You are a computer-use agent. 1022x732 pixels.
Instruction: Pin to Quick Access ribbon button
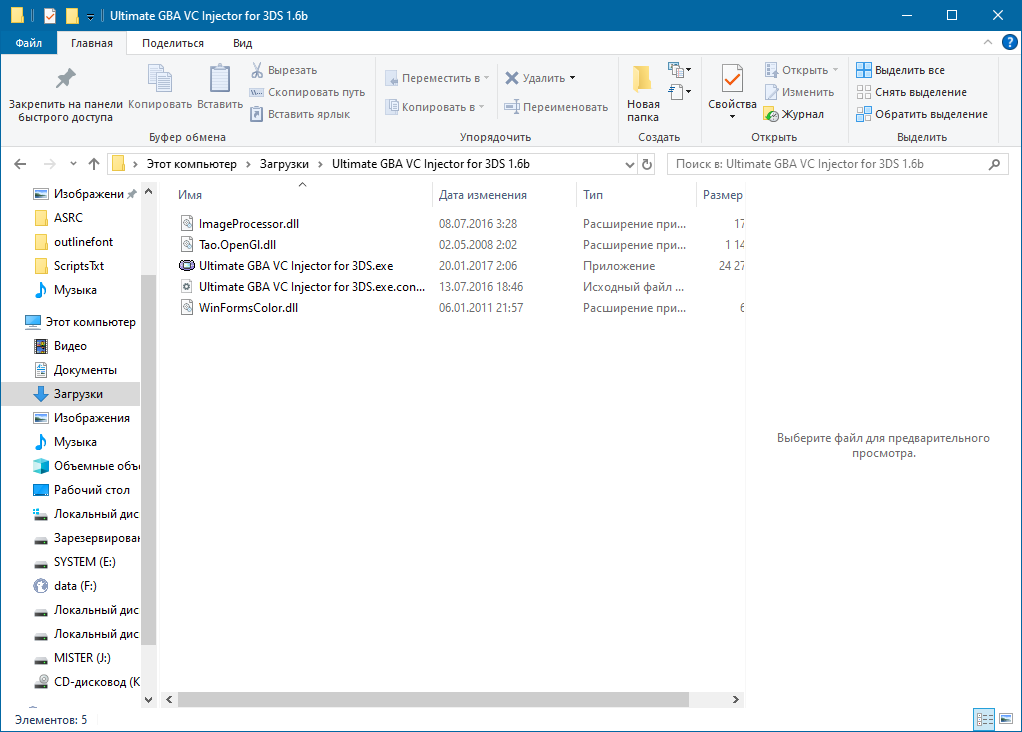[65, 95]
